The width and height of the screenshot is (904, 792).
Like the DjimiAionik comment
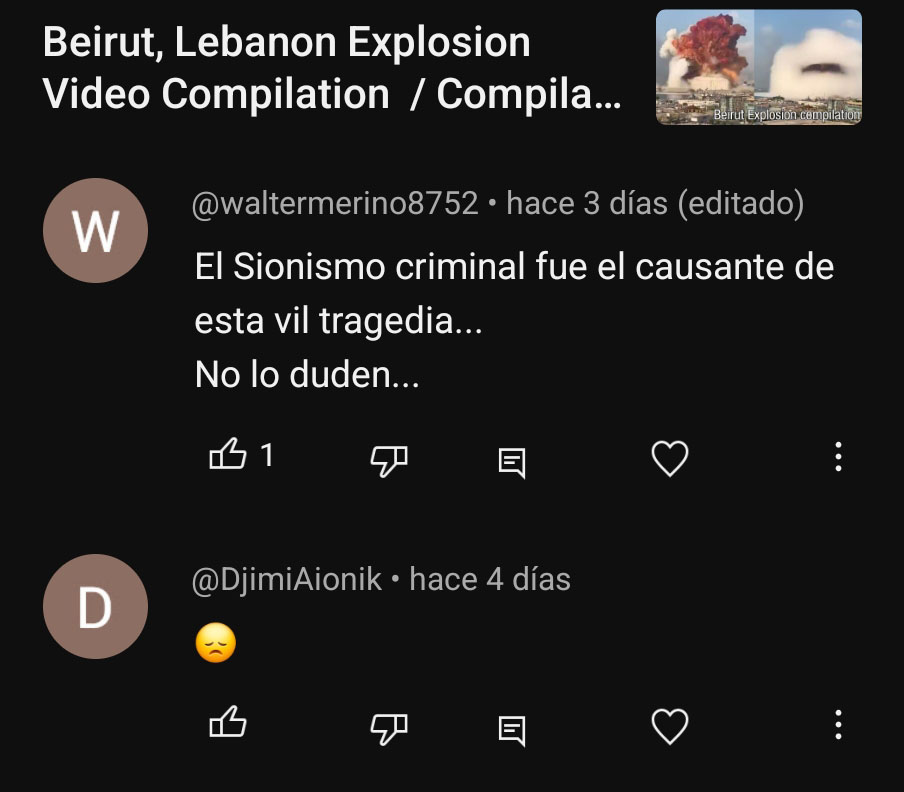point(228,722)
